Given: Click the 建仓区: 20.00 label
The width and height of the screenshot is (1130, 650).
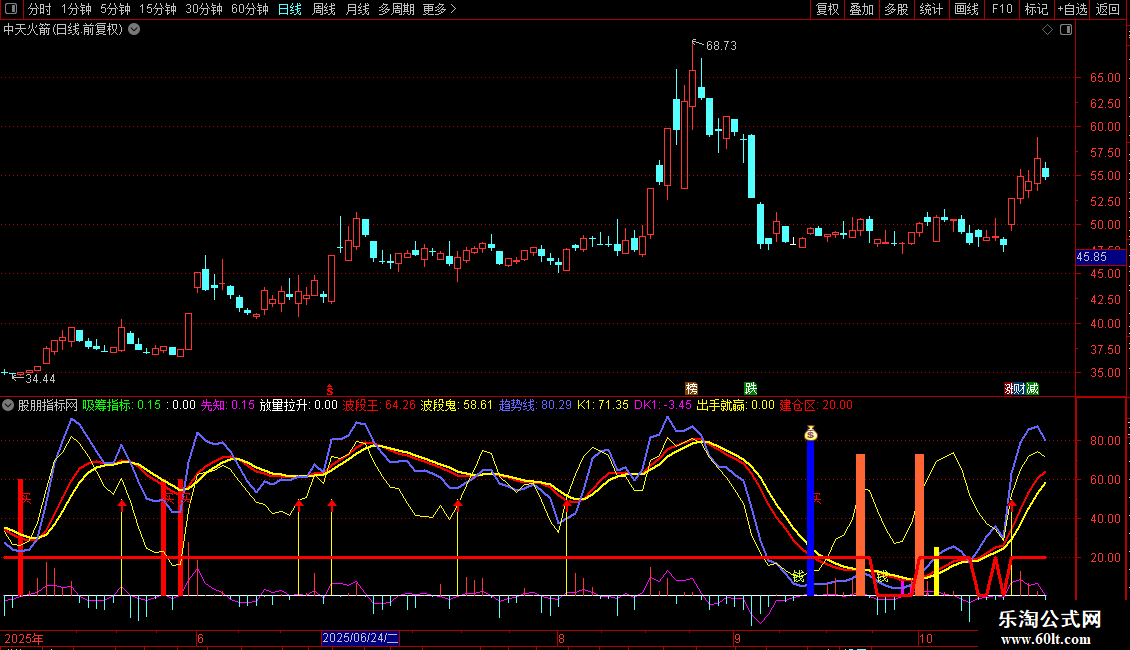Looking at the screenshot, I should tap(817, 405).
